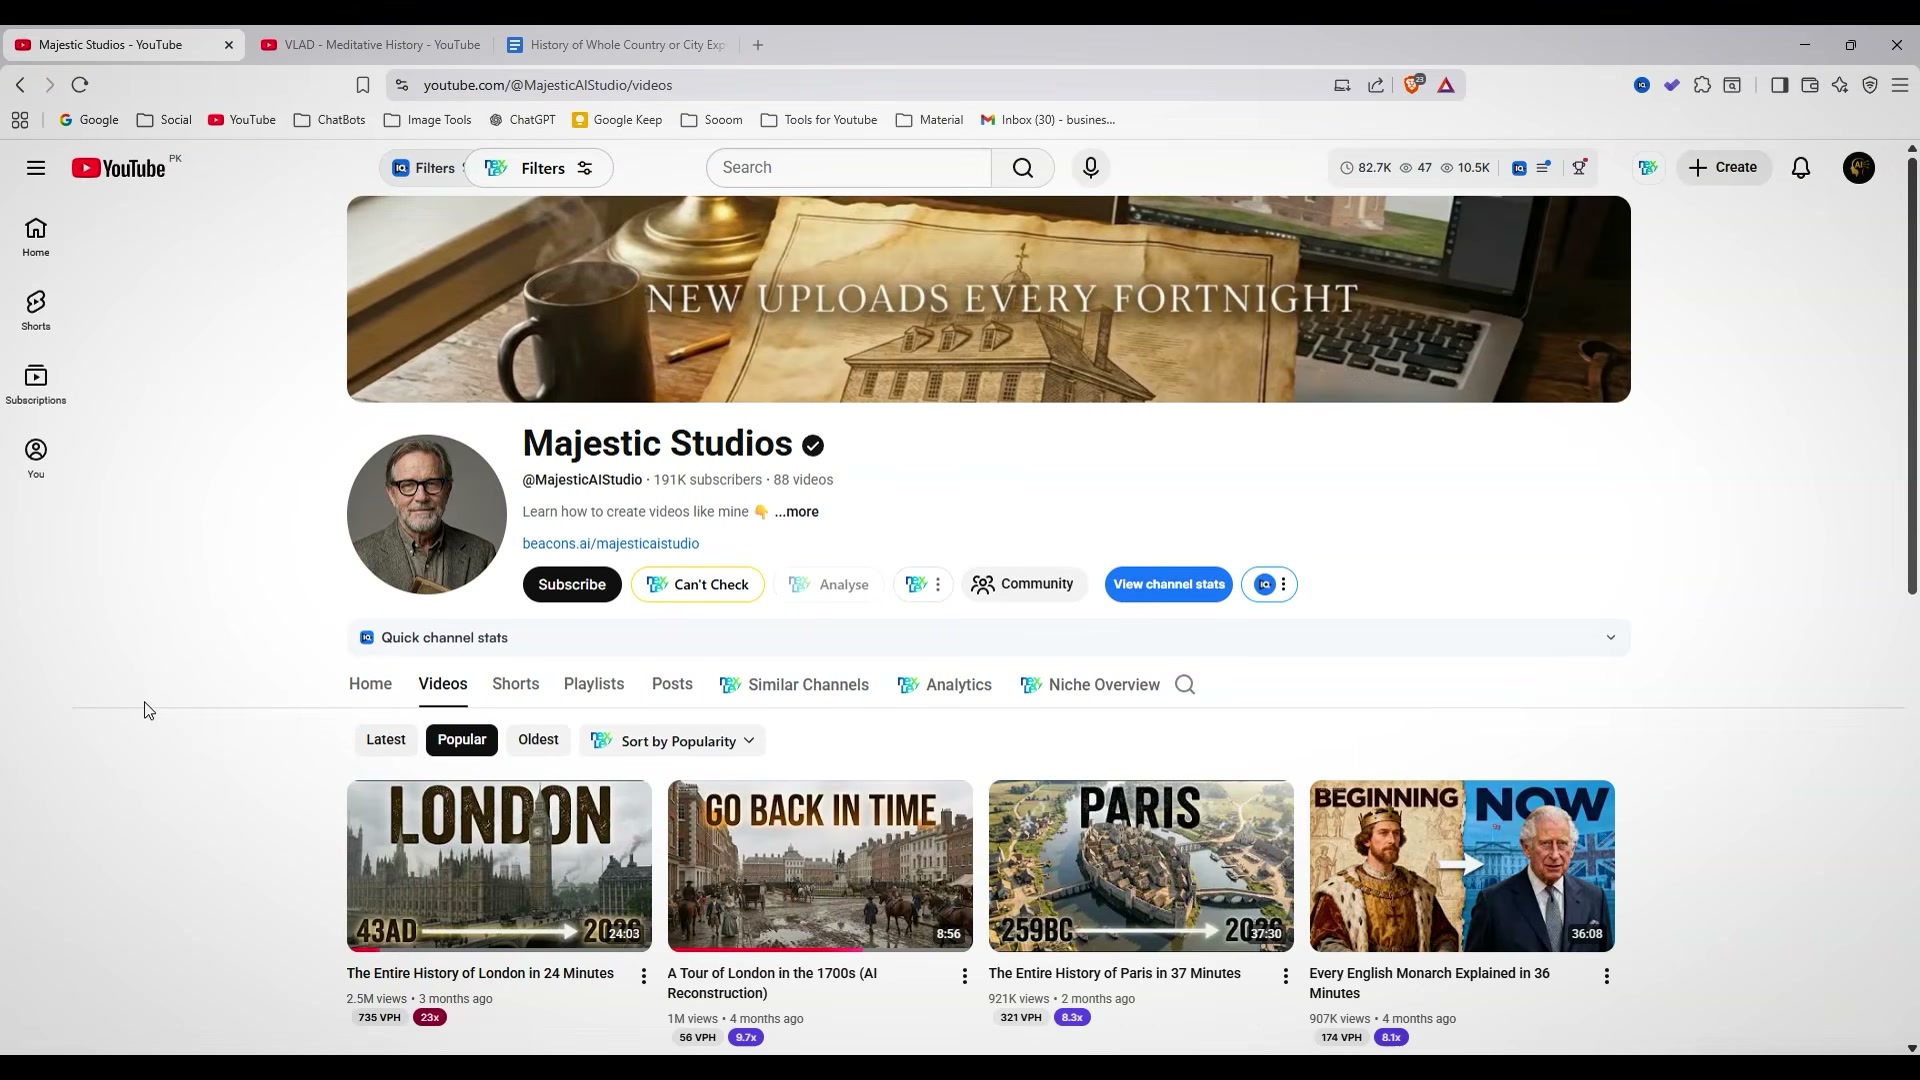Open the trophy icon in stats bar
The image size is (1920, 1080).
coord(1580,168)
